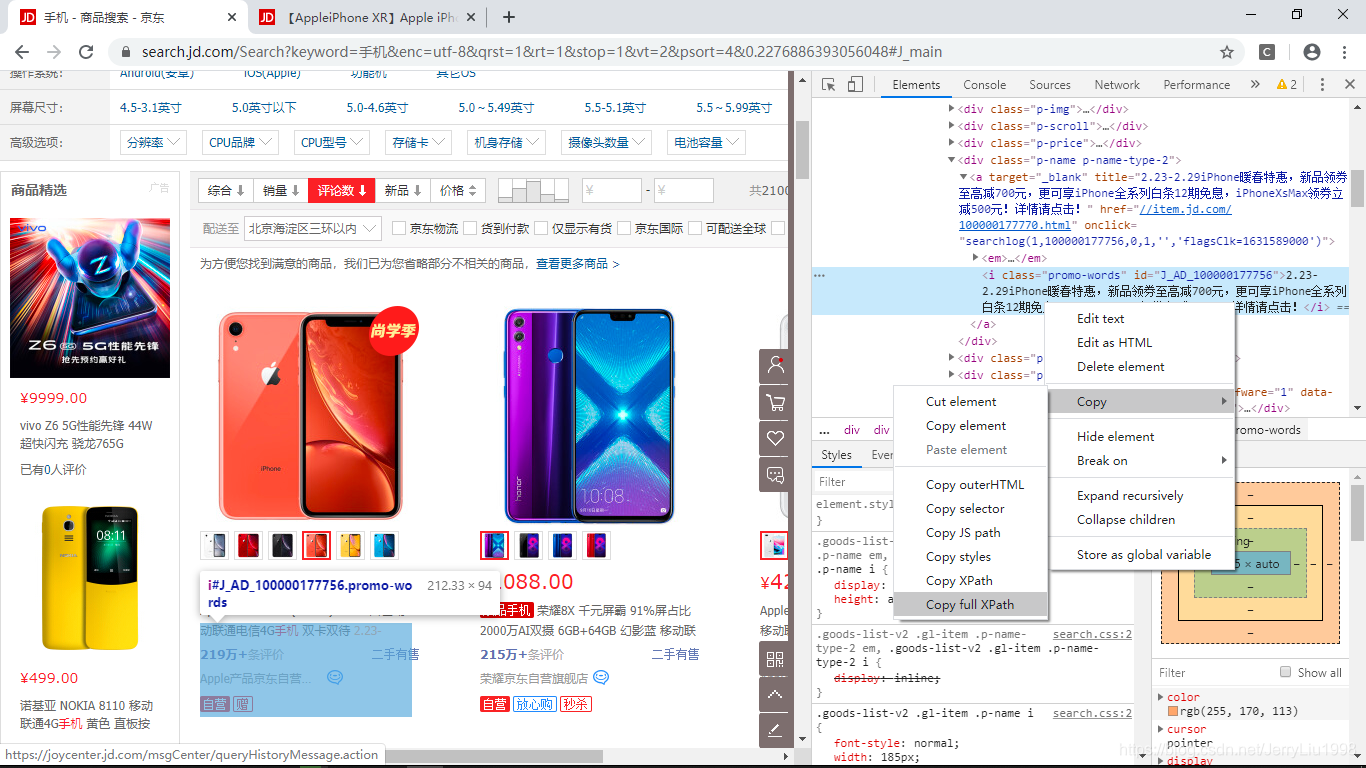Switch to the Network tab in DevTools
This screenshot has height=768, width=1366.
point(1117,85)
